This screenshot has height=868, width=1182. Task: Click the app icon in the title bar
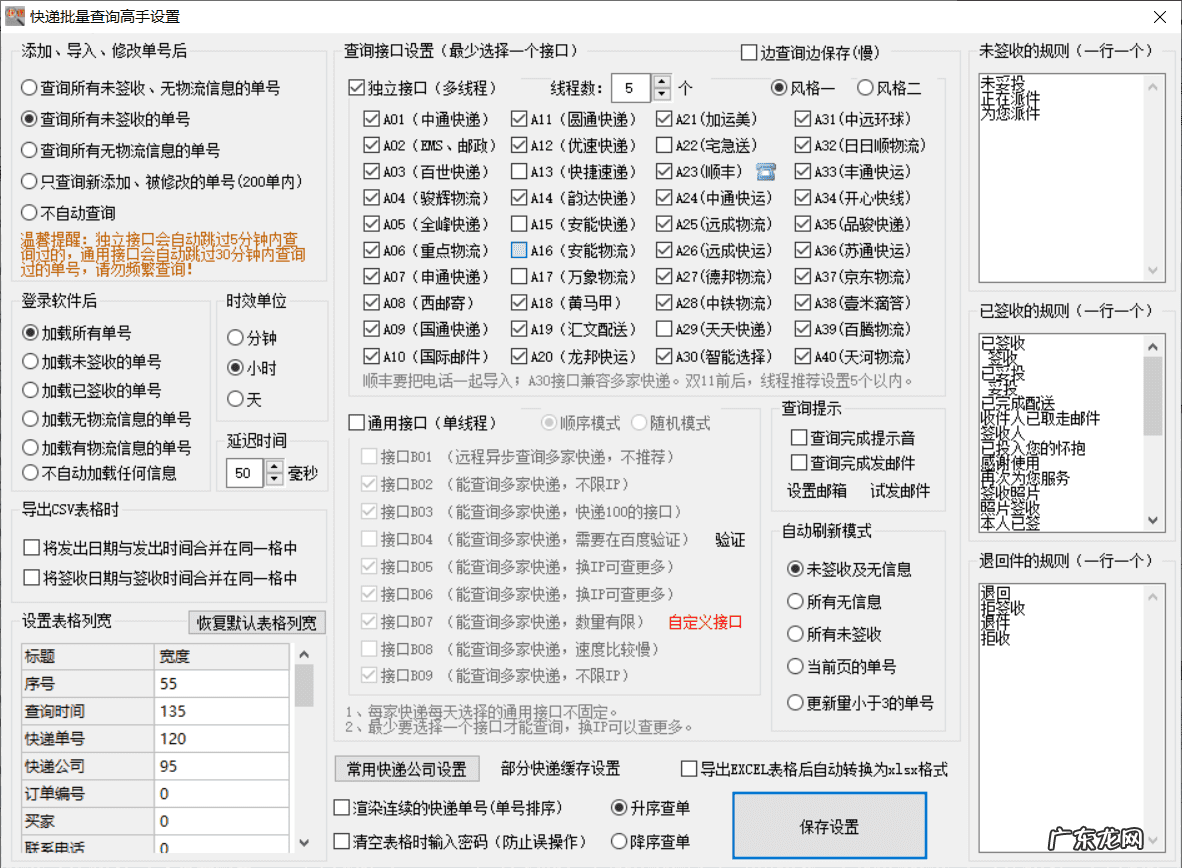[14, 15]
